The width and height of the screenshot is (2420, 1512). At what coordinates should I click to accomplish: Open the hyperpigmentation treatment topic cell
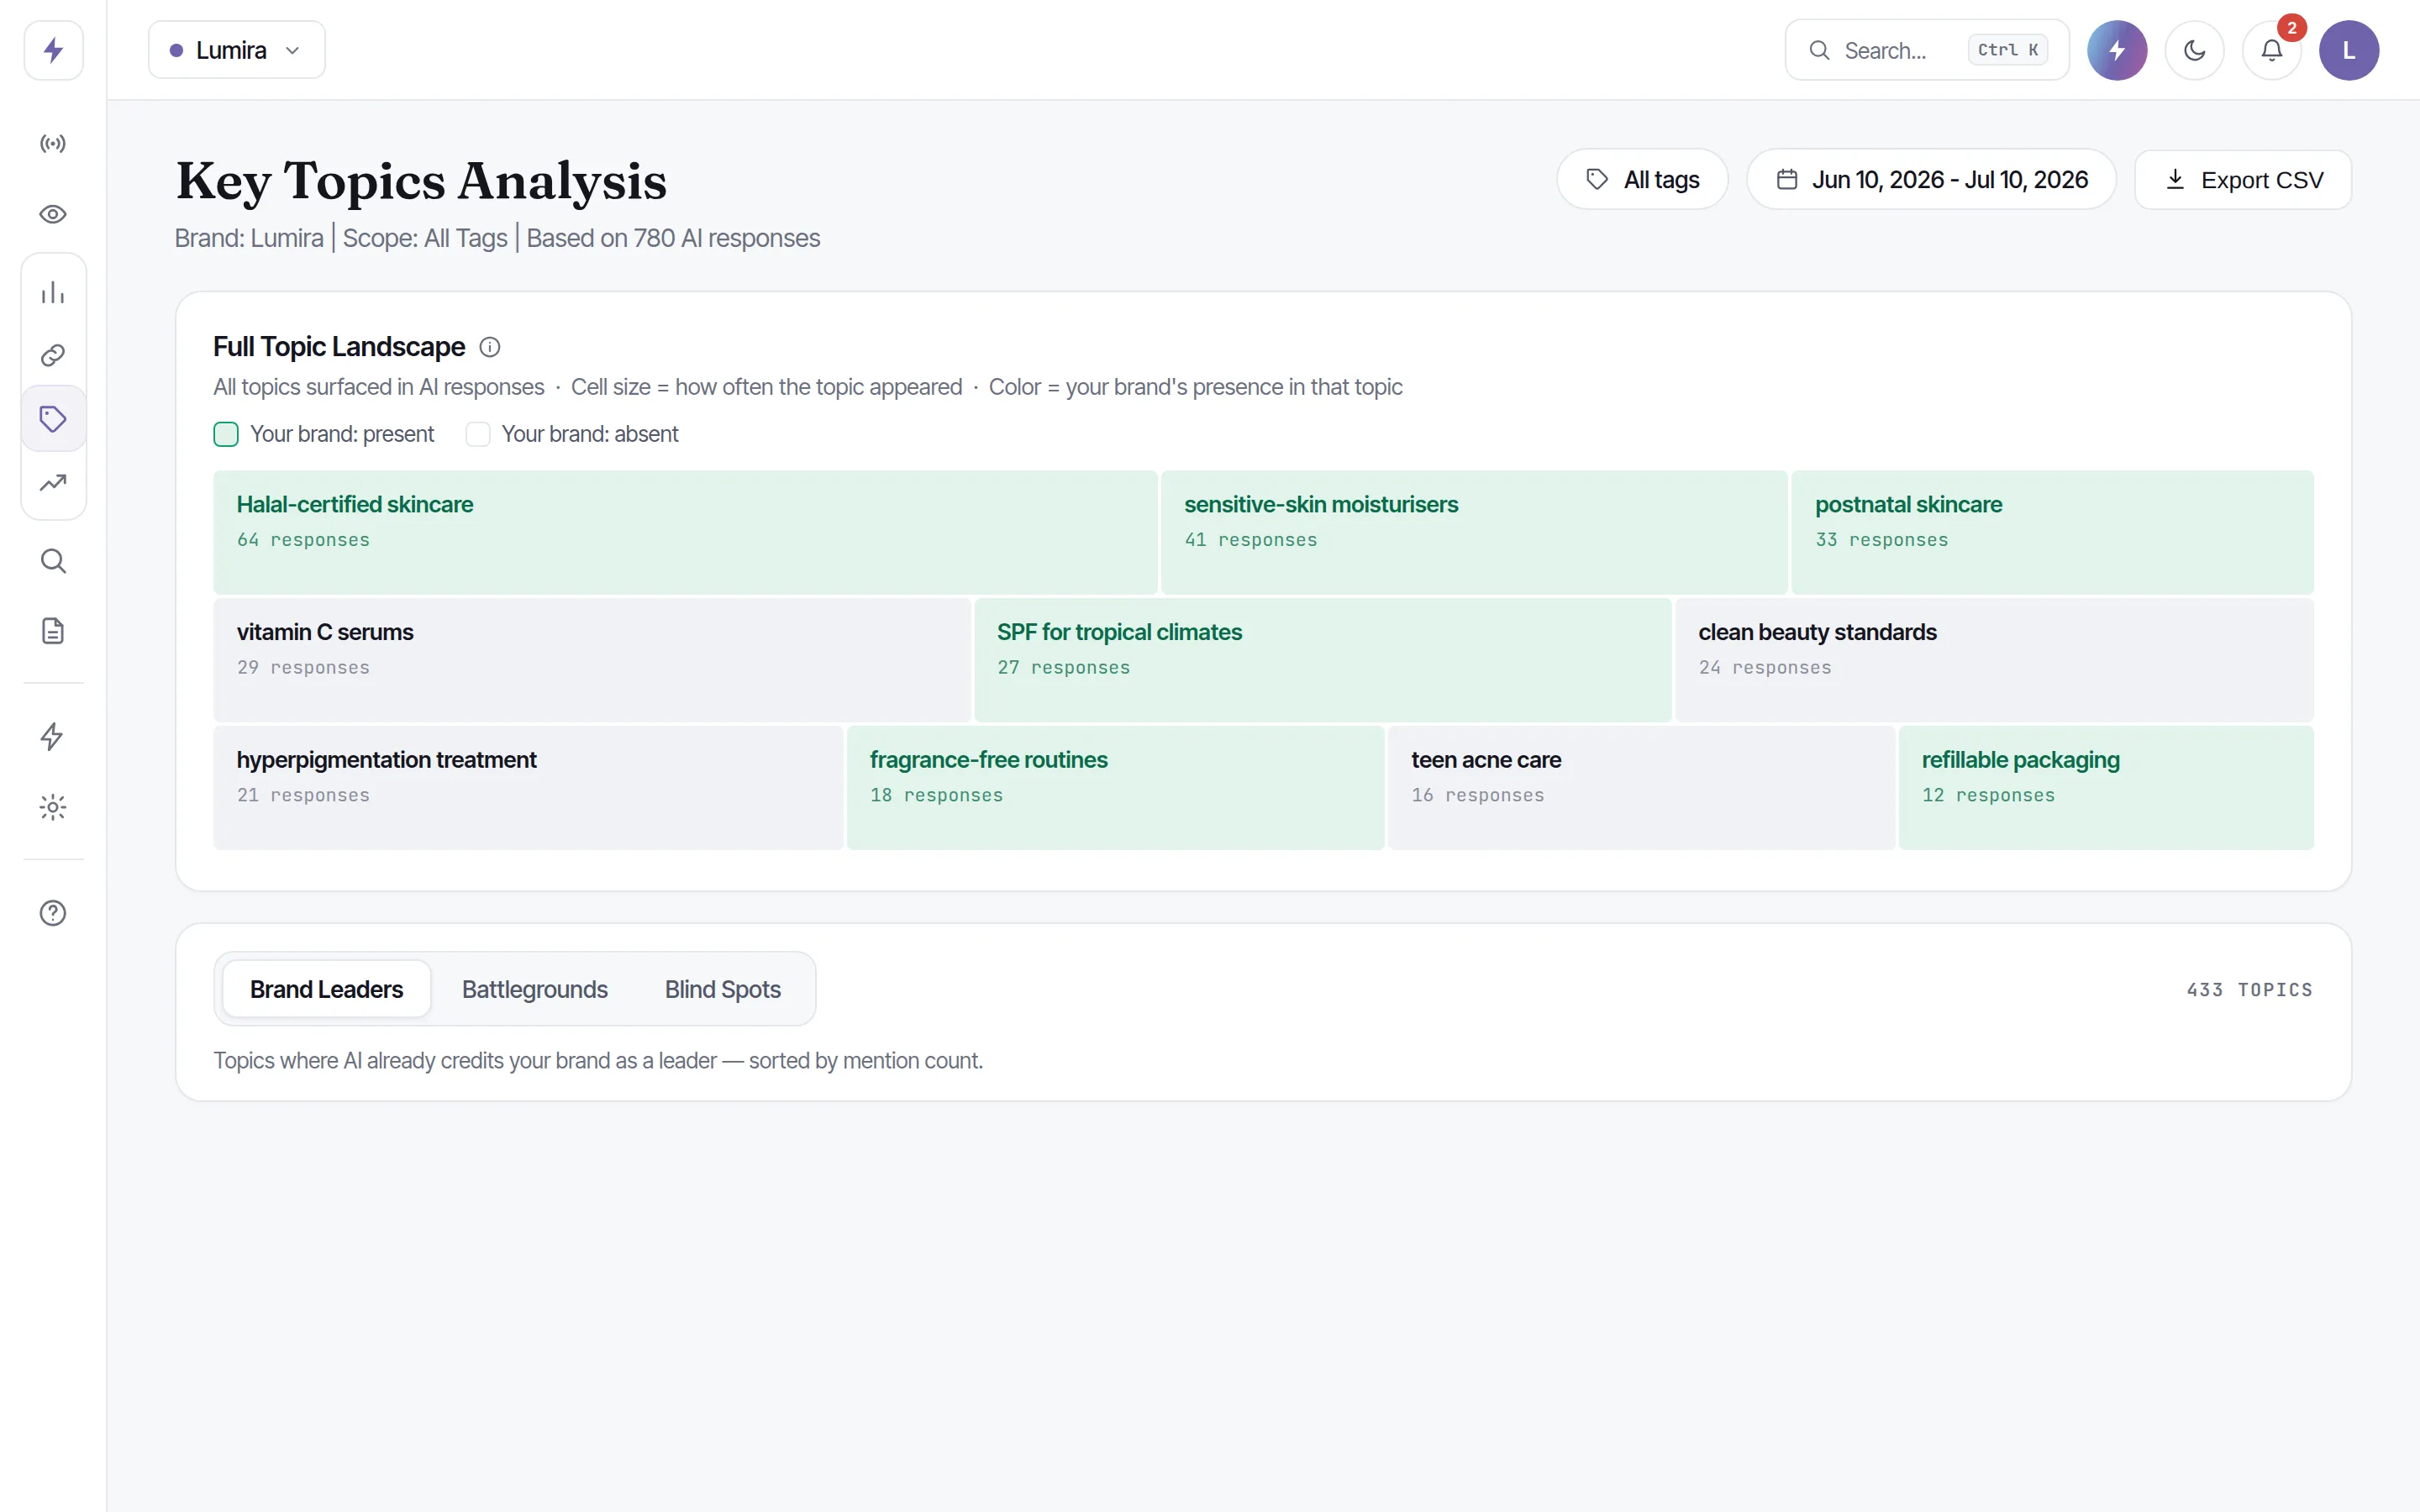(x=528, y=788)
